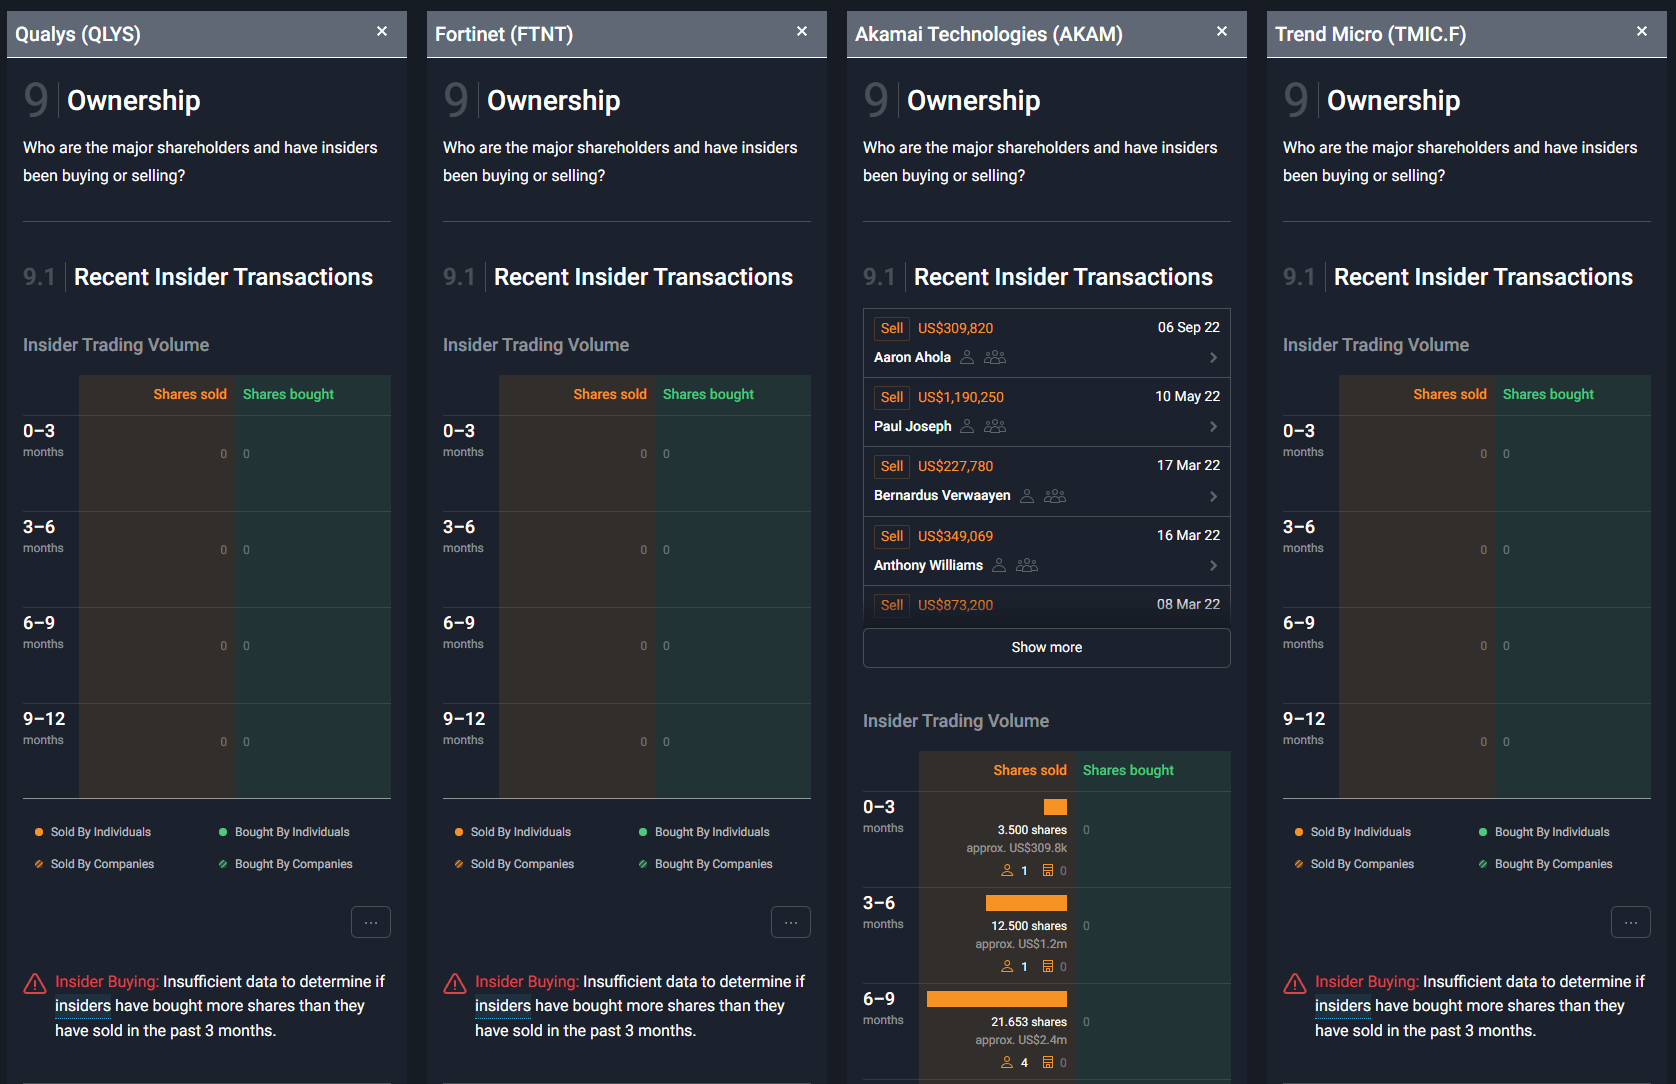Click the orange bar for Akamai 3–6 months

tap(1026, 903)
